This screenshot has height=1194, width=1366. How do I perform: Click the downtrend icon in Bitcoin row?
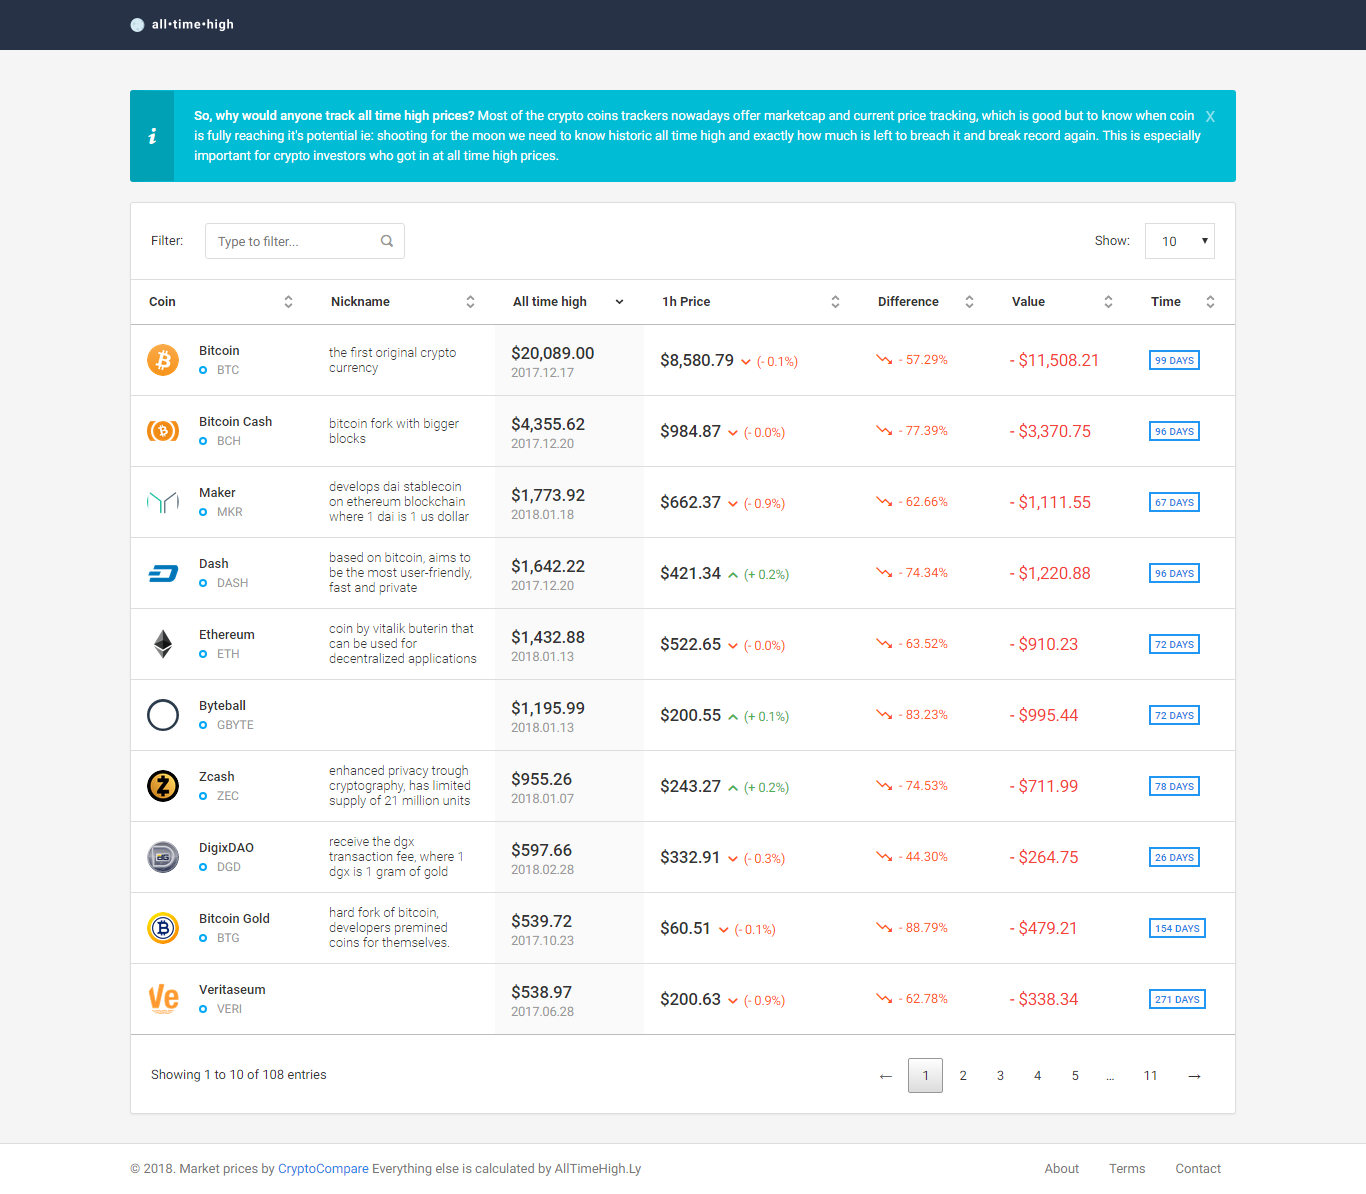[x=884, y=360]
